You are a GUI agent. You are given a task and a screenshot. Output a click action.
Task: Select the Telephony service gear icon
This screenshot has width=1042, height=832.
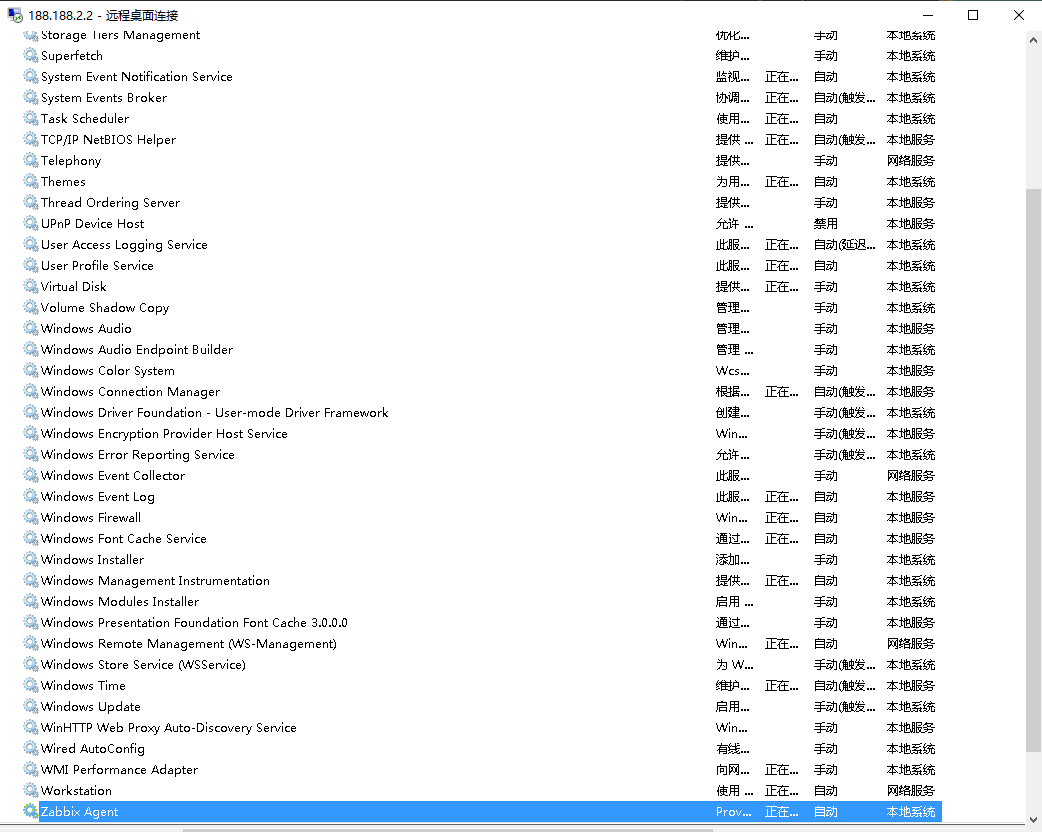point(31,160)
